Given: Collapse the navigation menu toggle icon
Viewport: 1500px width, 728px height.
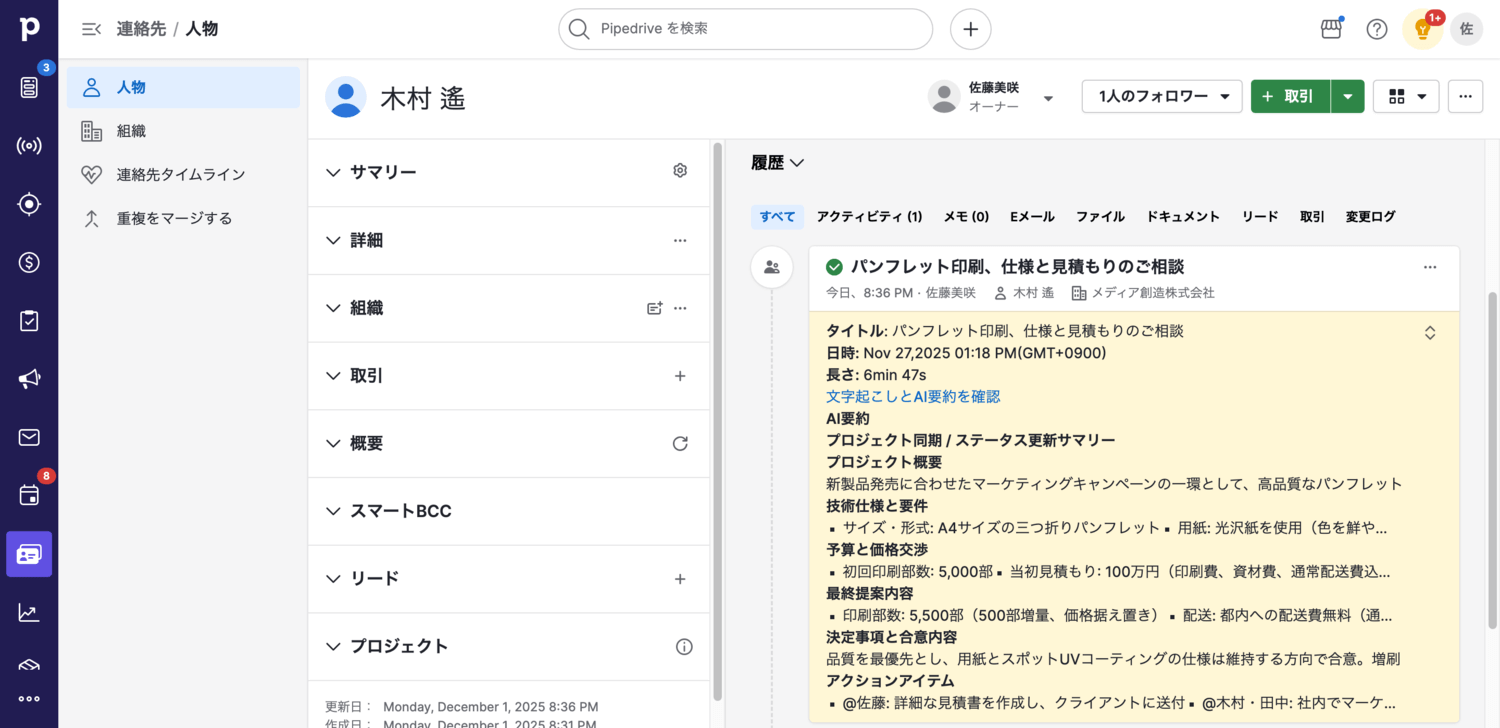Looking at the screenshot, I should [x=91, y=29].
